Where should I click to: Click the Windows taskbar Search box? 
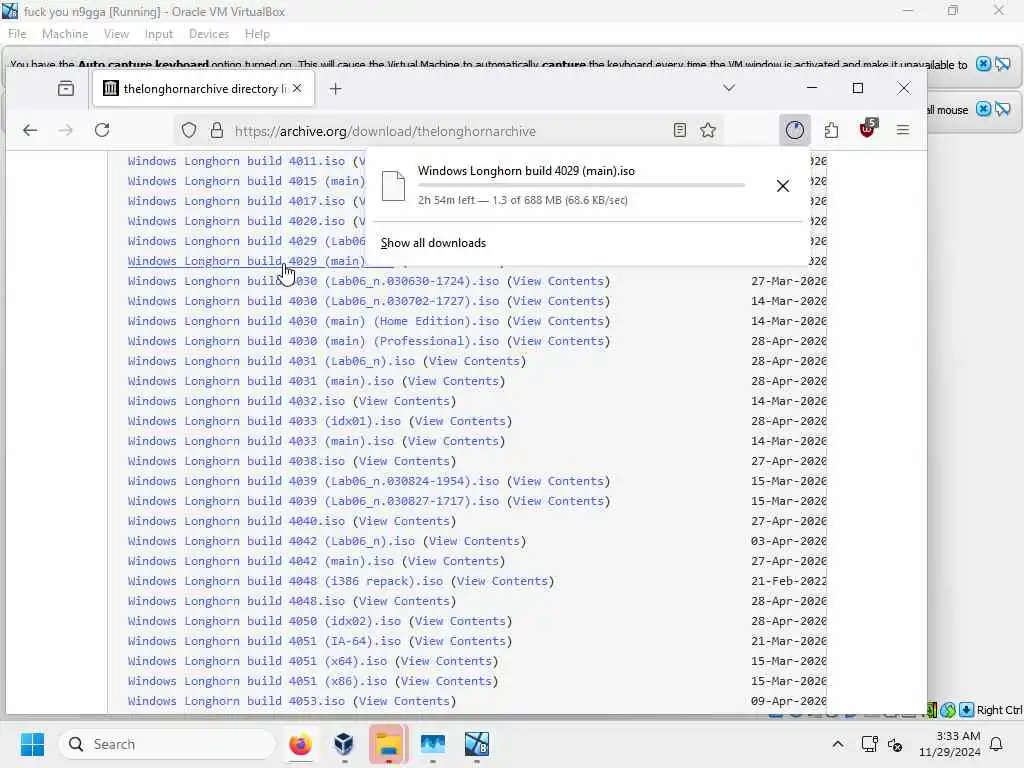pyautogui.click(x=167, y=744)
